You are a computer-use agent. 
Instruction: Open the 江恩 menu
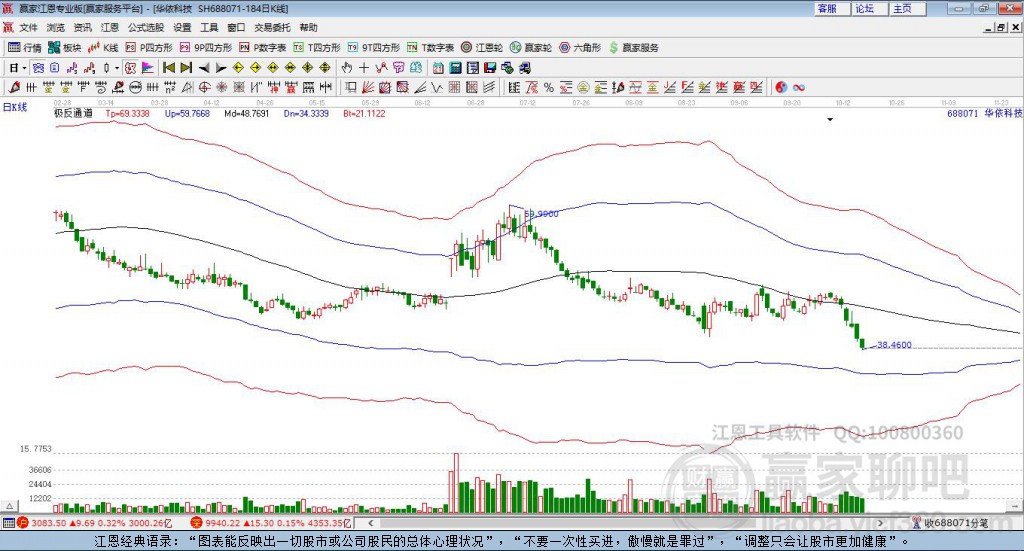(110, 27)
